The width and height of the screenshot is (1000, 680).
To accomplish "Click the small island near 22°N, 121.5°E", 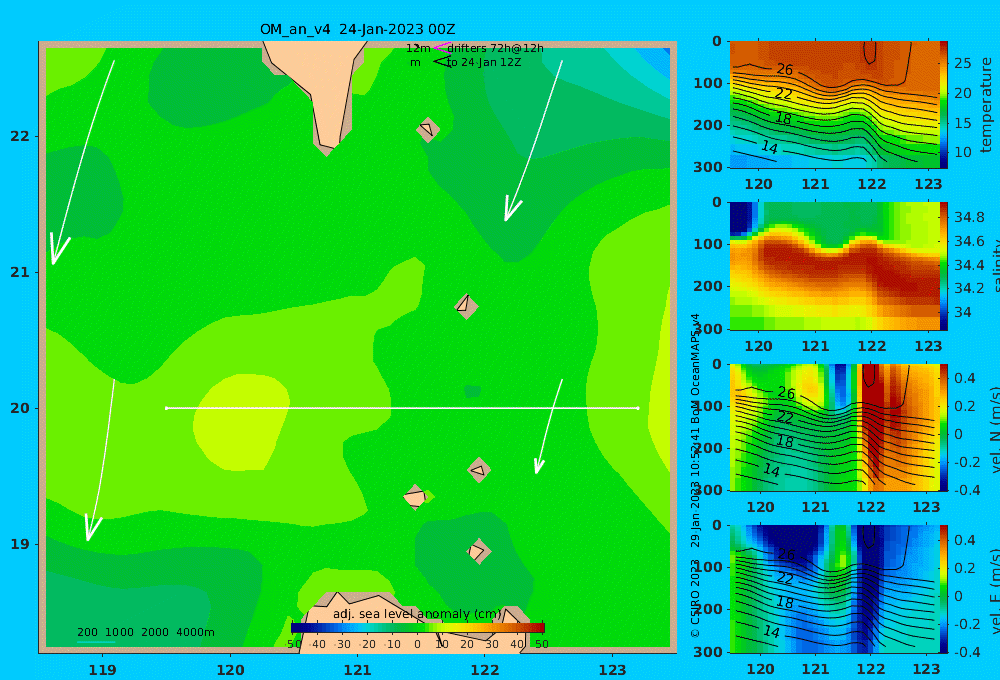I will click(428, 129).
